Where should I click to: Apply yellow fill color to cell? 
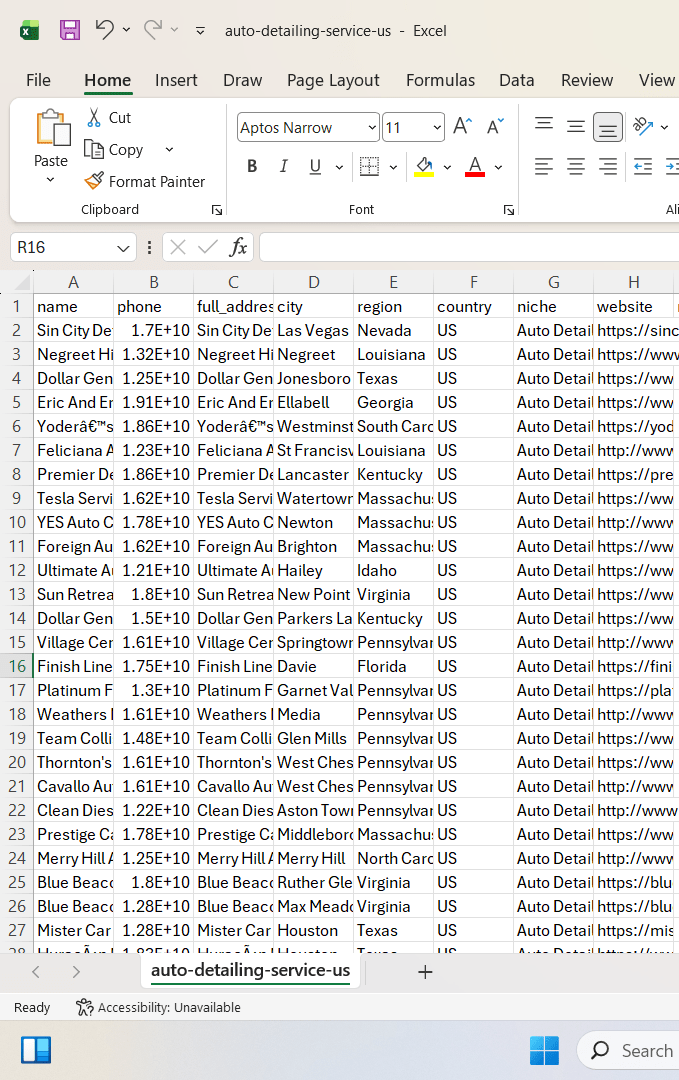click(x=424, y=166)
